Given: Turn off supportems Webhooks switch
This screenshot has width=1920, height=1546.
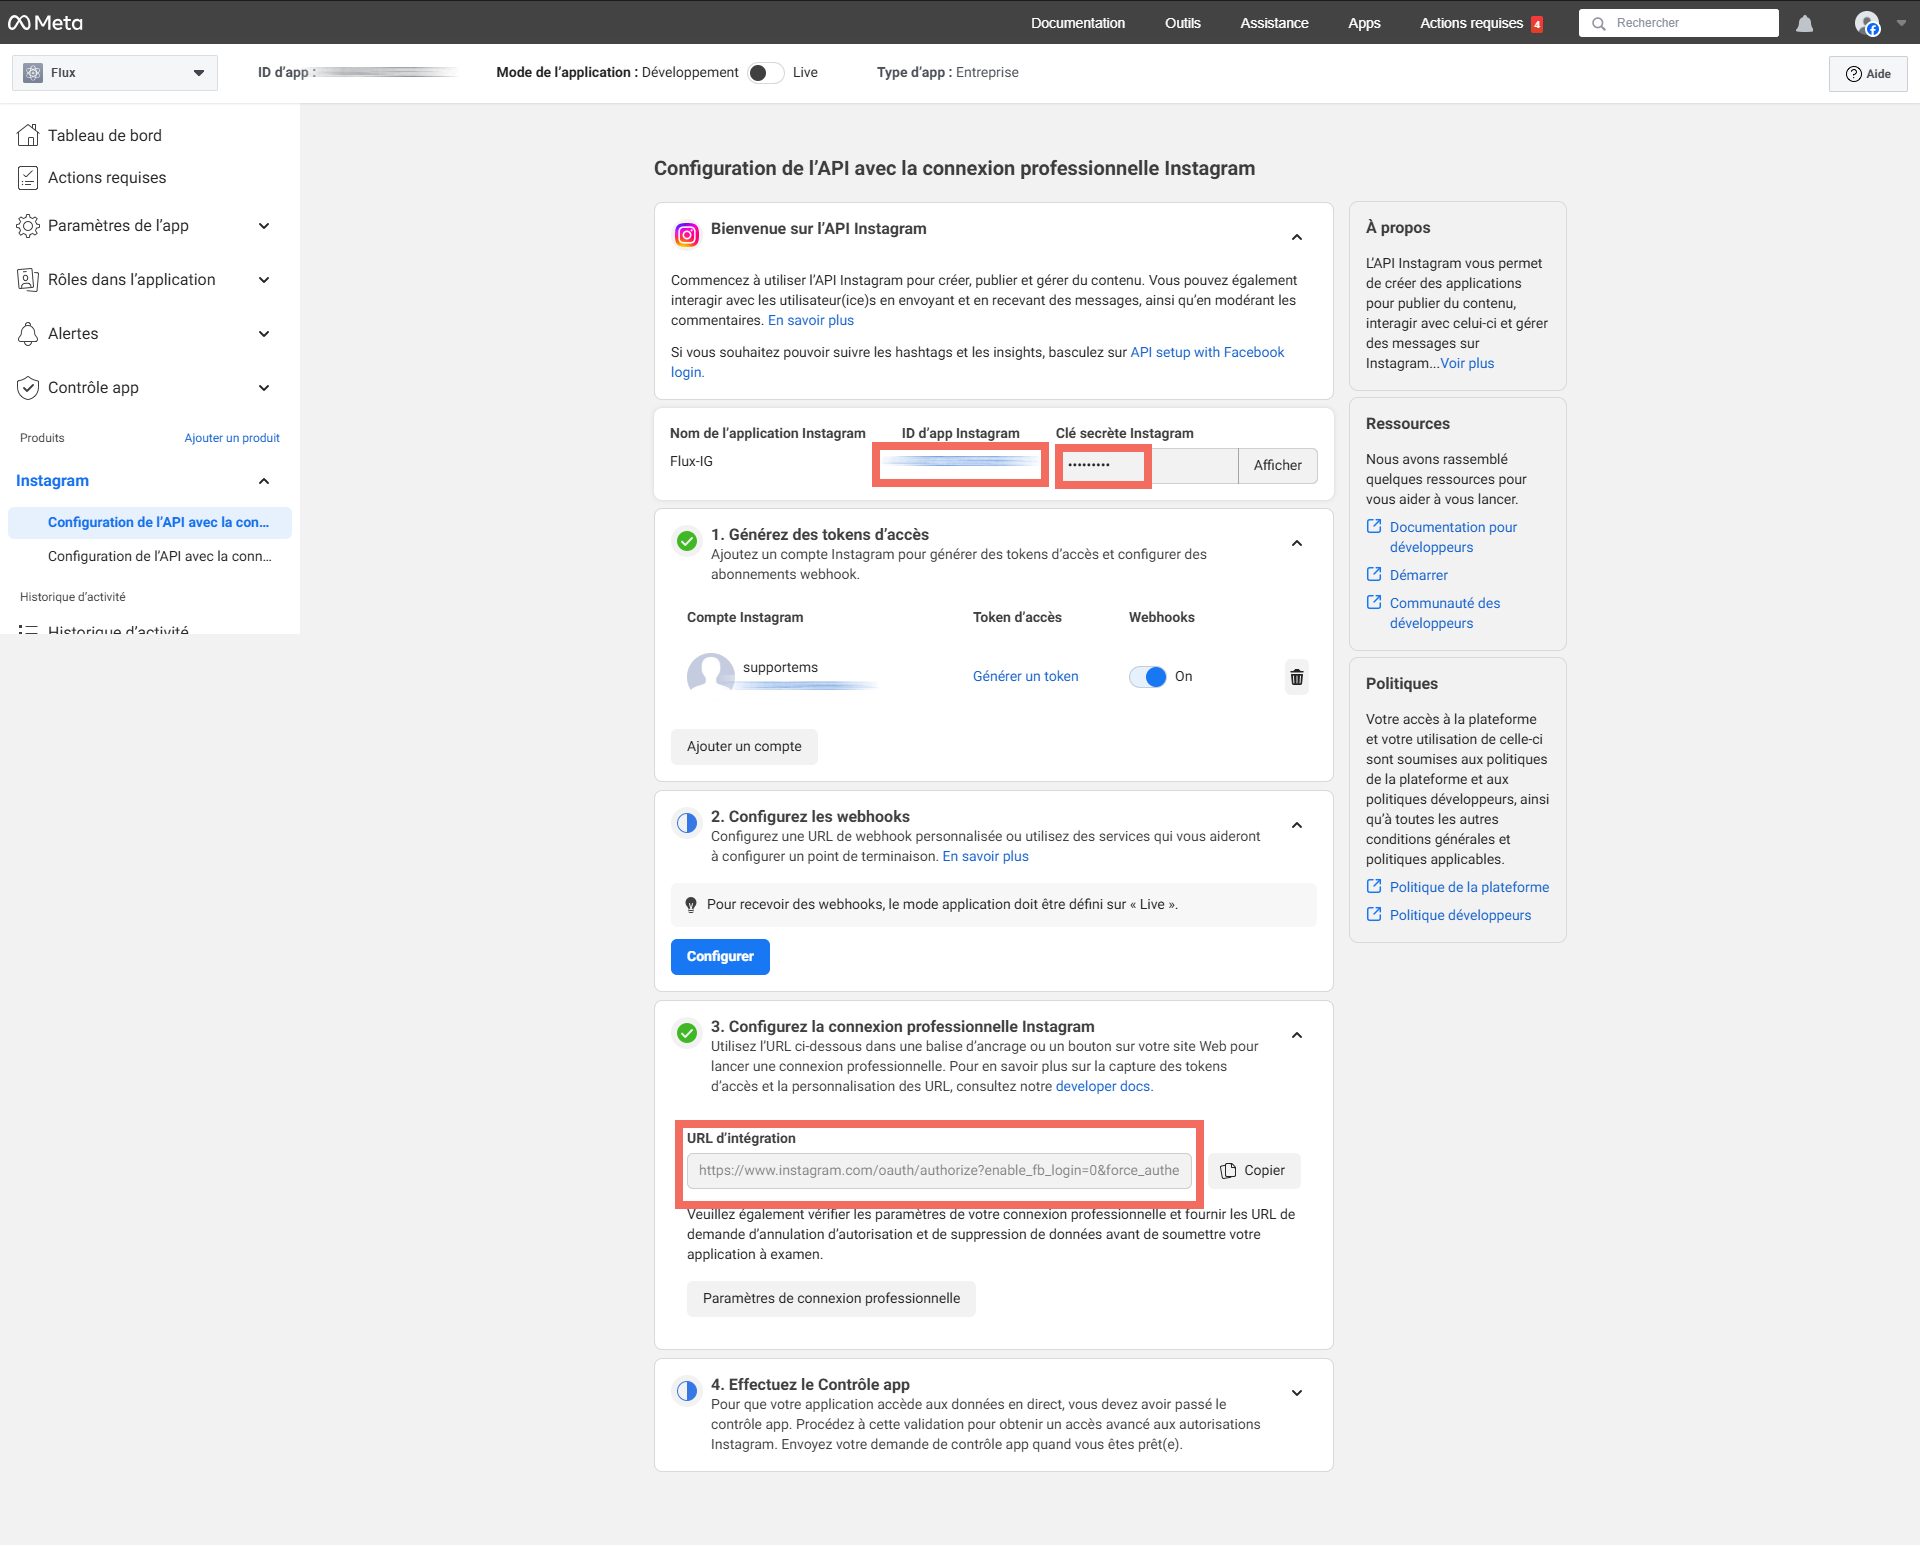Looking at the screenshot, I should pyautogui.click(x=1148, y=677).
